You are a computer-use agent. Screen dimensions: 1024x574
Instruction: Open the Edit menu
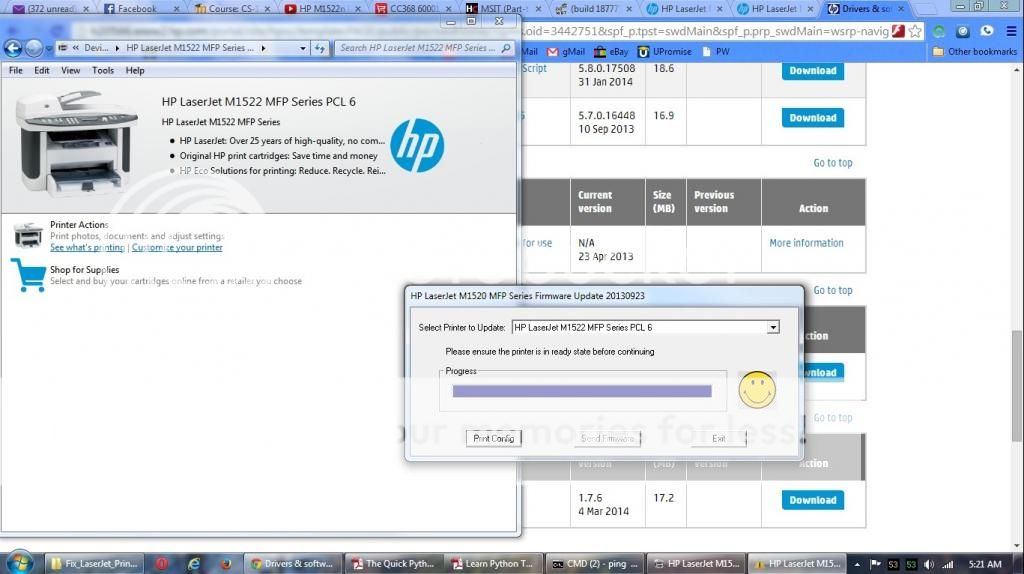coord(42,71)
